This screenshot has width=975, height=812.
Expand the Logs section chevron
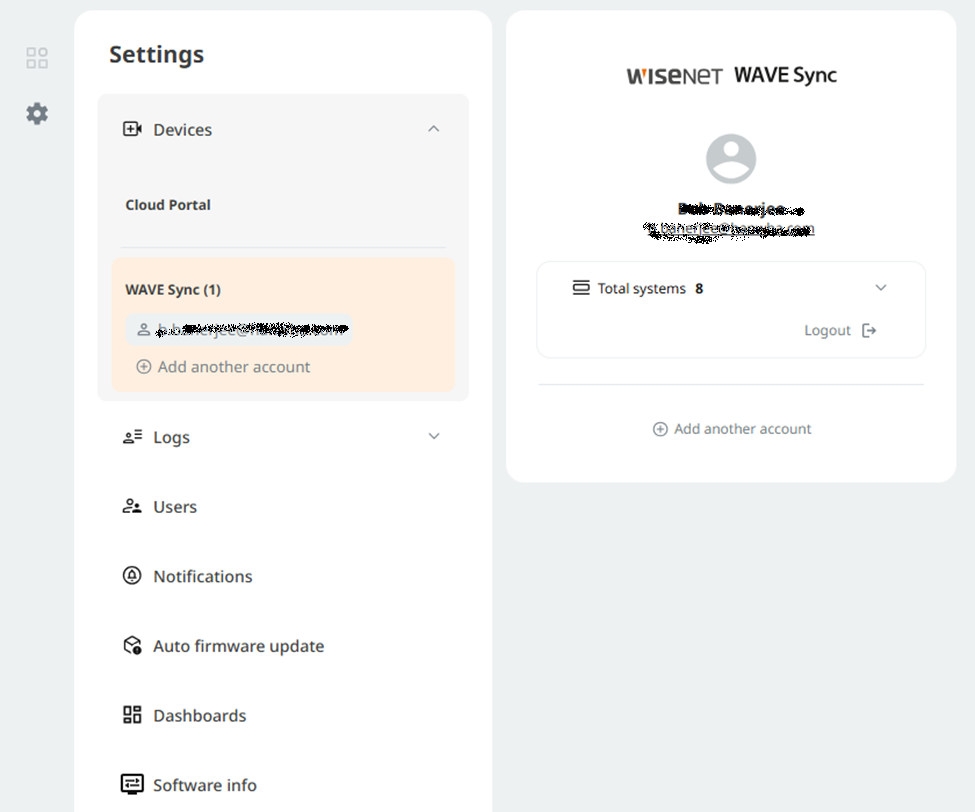click(x=434, y=436)
